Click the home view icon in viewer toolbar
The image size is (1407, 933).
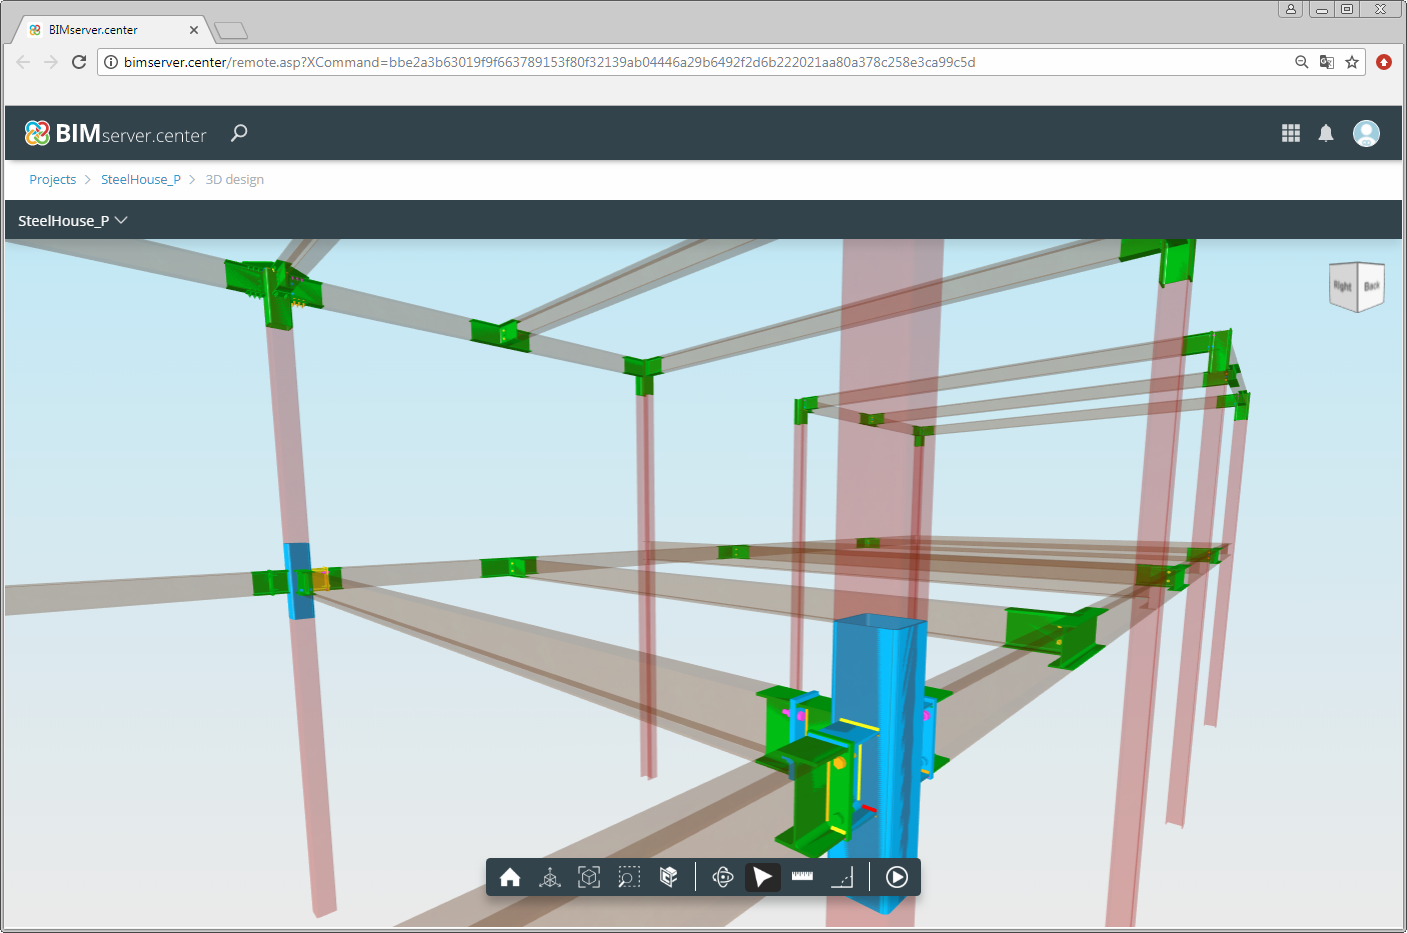click(510, 877)
